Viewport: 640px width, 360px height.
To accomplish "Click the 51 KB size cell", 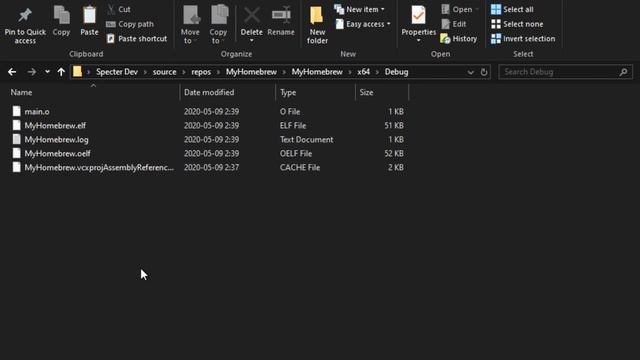I will click(x=394, y=125).
